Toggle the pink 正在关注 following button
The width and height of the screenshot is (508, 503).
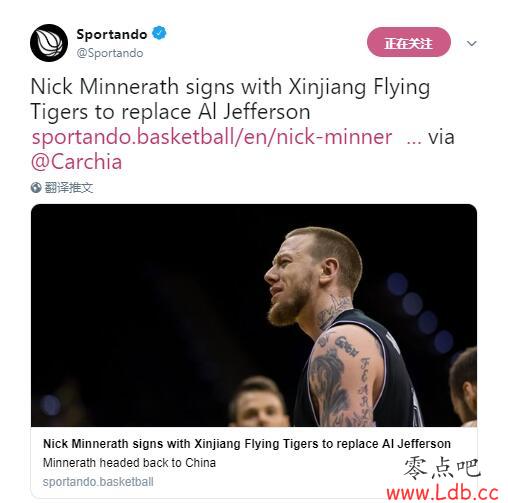coord(409,42)
